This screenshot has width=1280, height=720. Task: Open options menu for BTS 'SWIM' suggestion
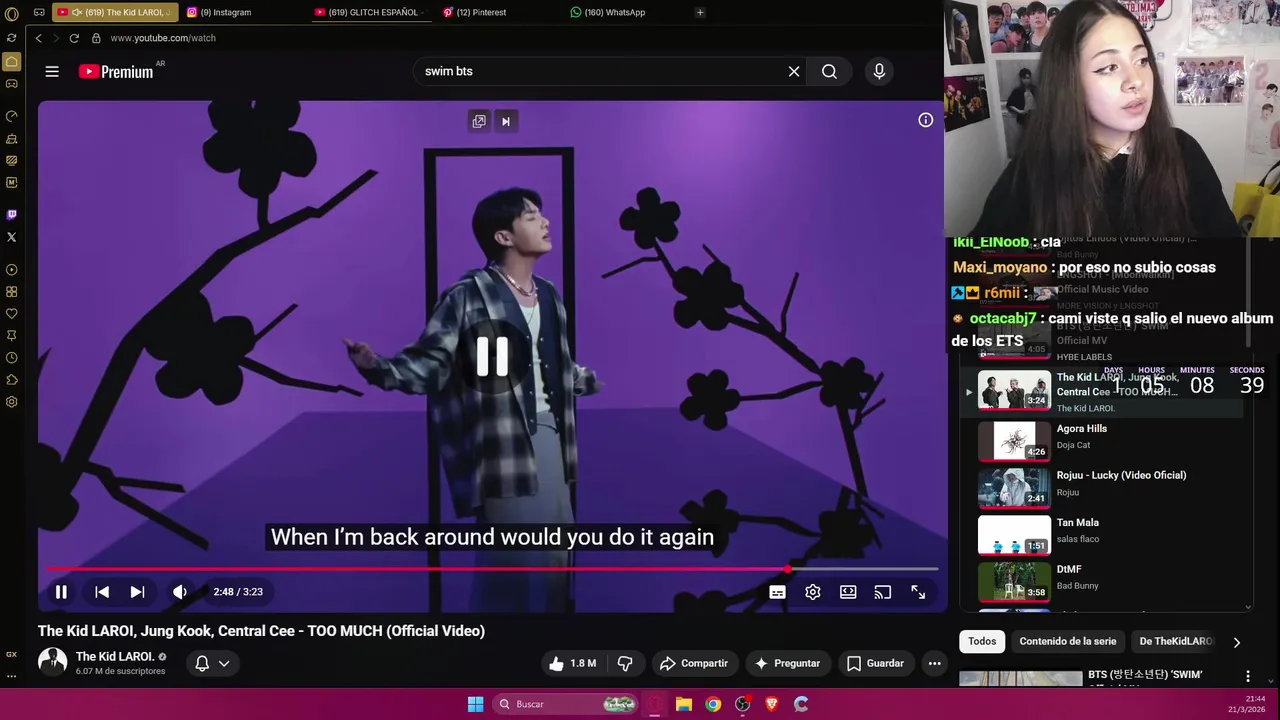tap(1247, 677)
